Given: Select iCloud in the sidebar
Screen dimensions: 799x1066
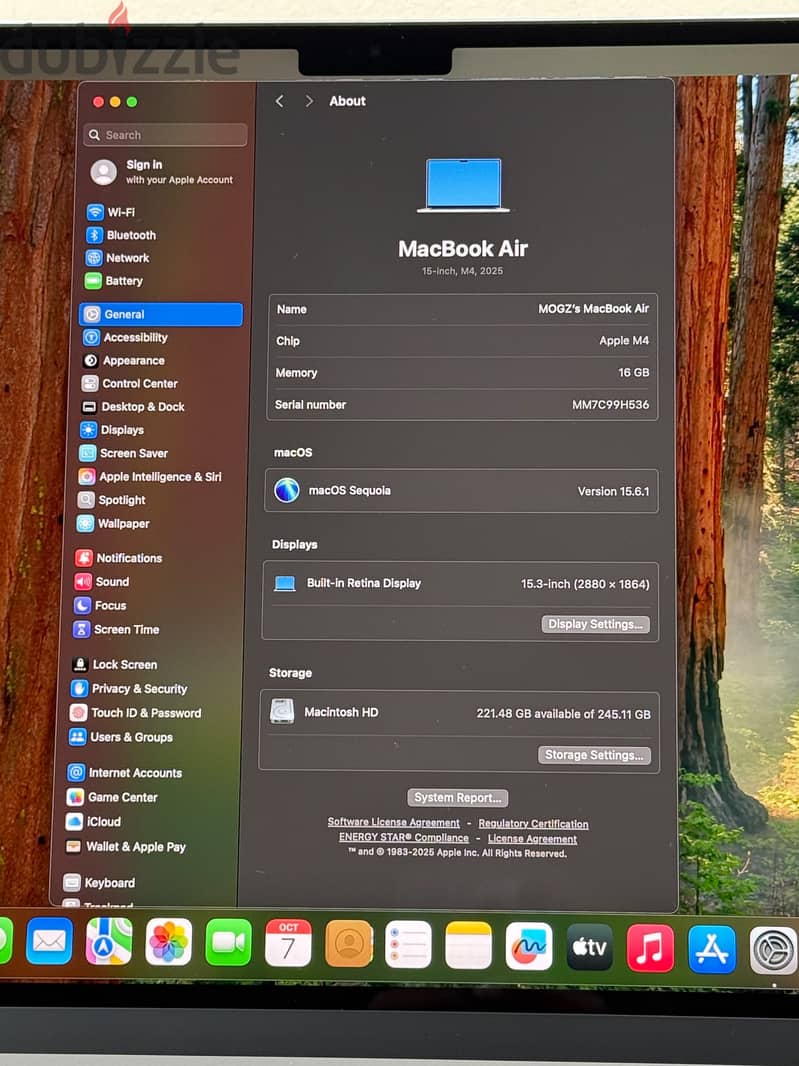Looking at the screenshot, I should 93,822.
